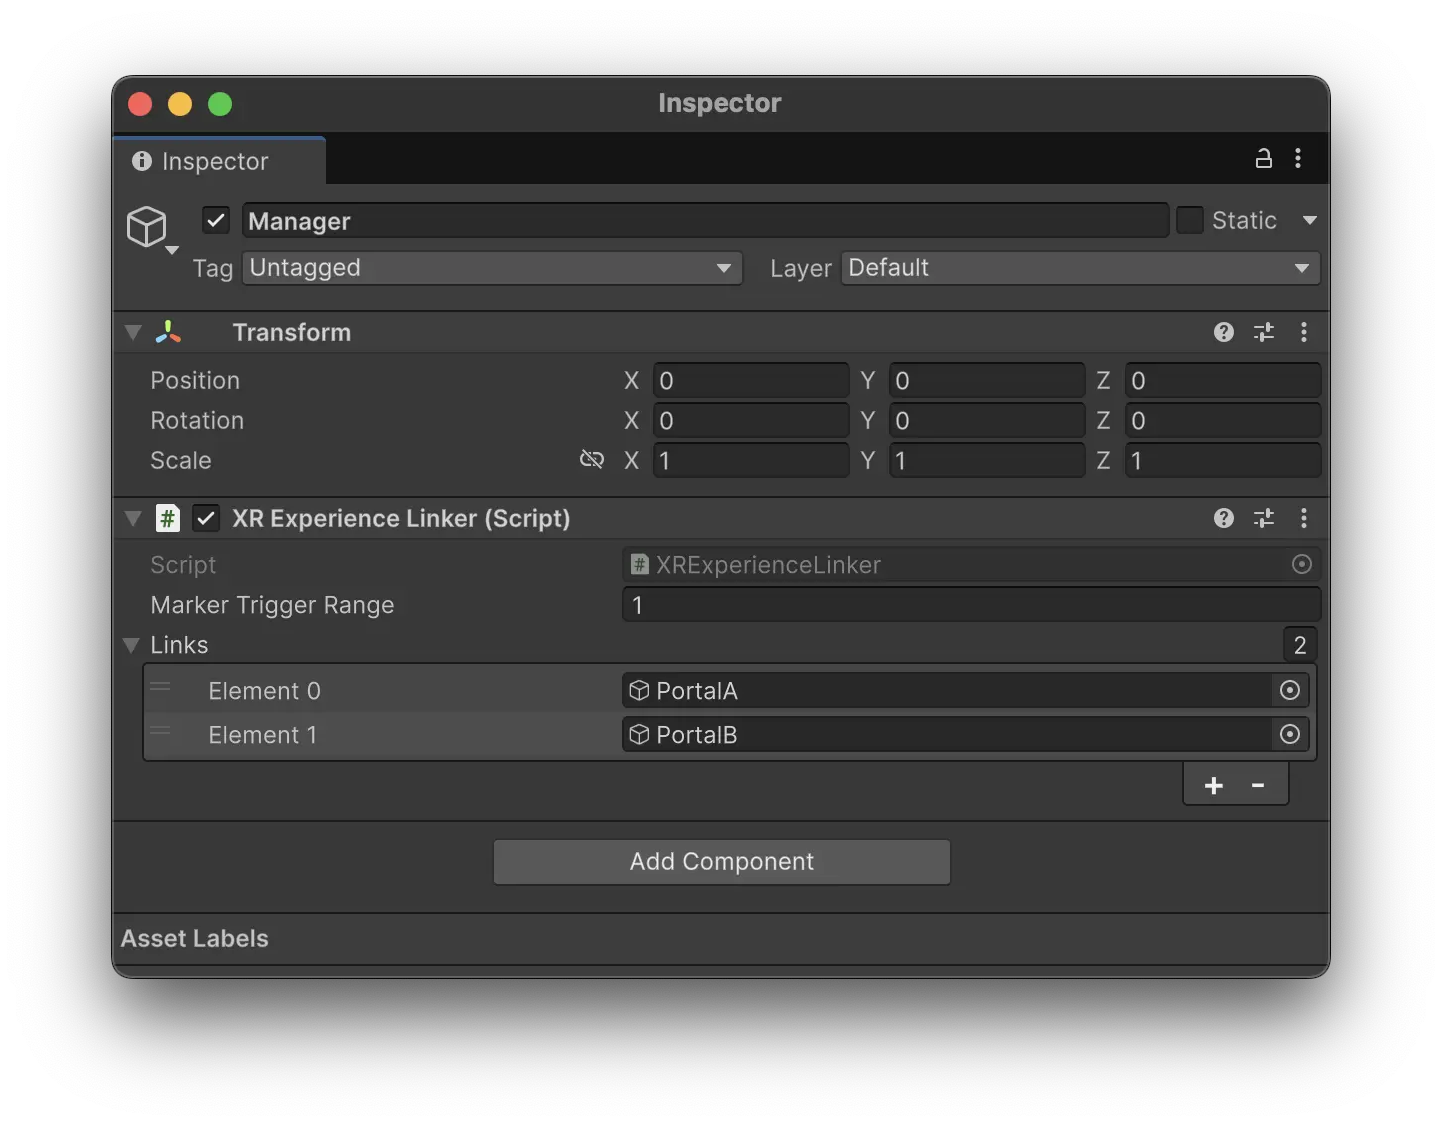
Task: Toggle the constrained scale proportions chain icon
Action: [x=592, y=459]
